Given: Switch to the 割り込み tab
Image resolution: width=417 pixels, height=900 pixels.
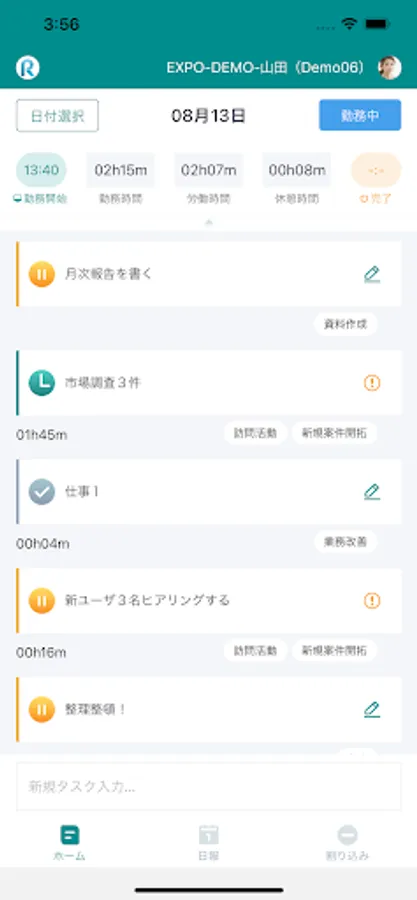Looking at the screenshot, I should pyautogui.click(x=348, y=843).
